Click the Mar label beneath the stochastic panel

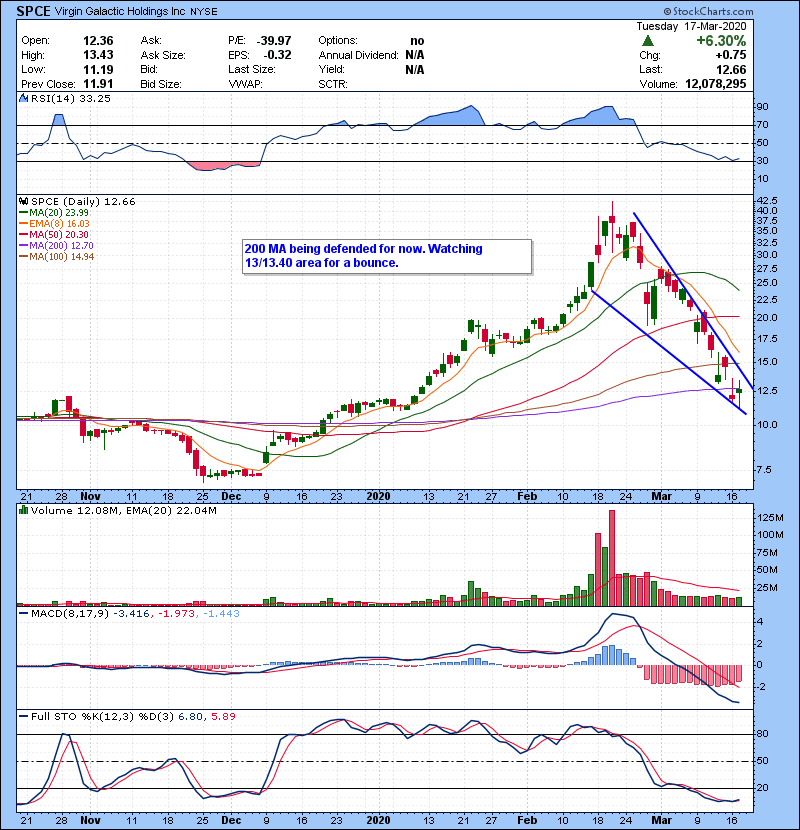point(661,821)
